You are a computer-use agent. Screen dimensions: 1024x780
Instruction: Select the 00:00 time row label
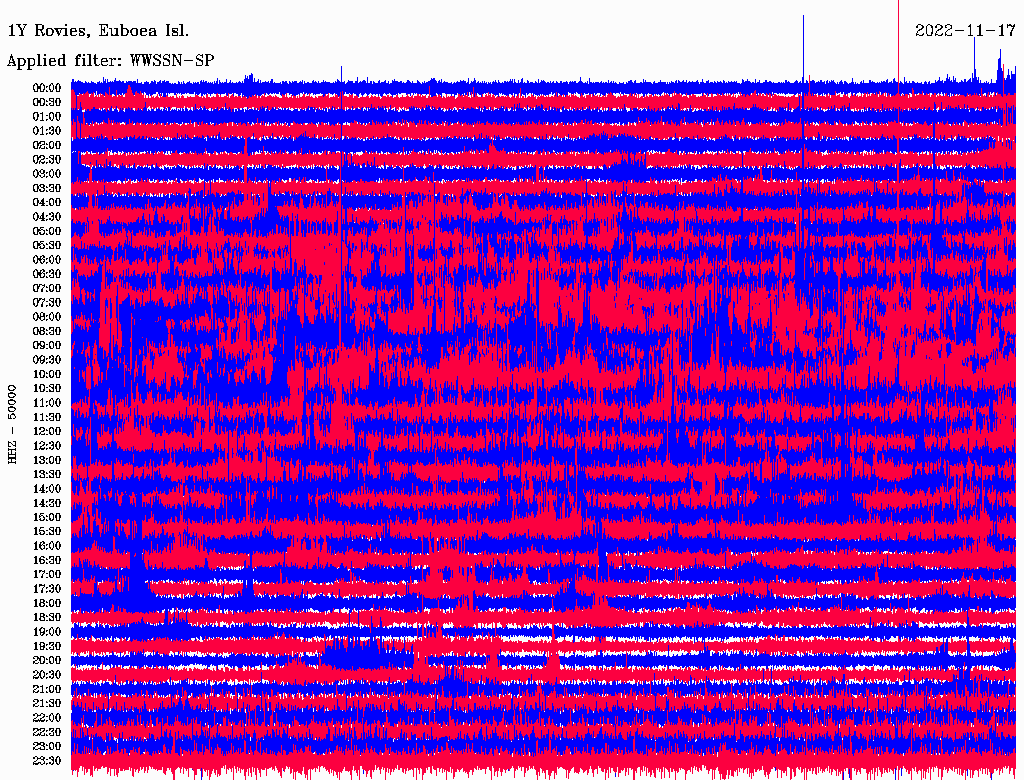(x=47, y=87)
